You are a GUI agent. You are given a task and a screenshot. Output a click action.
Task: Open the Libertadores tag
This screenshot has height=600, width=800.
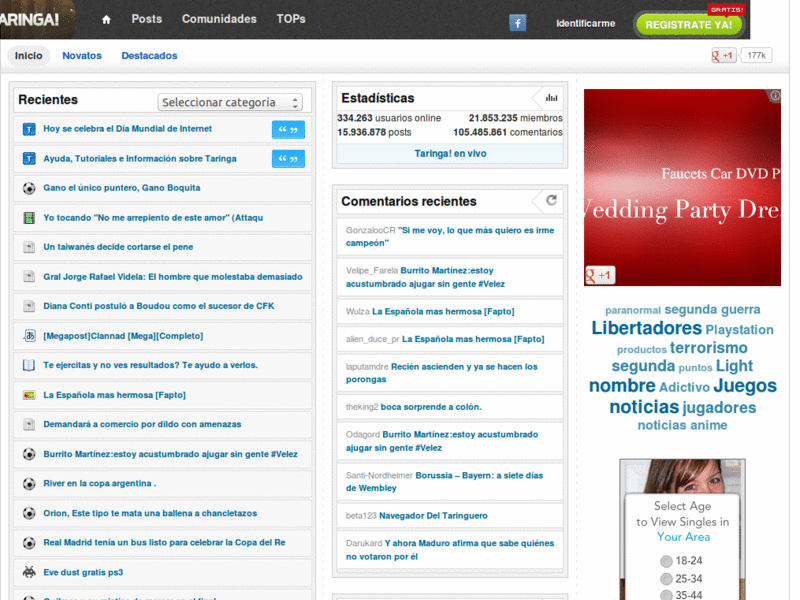(x=646, y=328)
